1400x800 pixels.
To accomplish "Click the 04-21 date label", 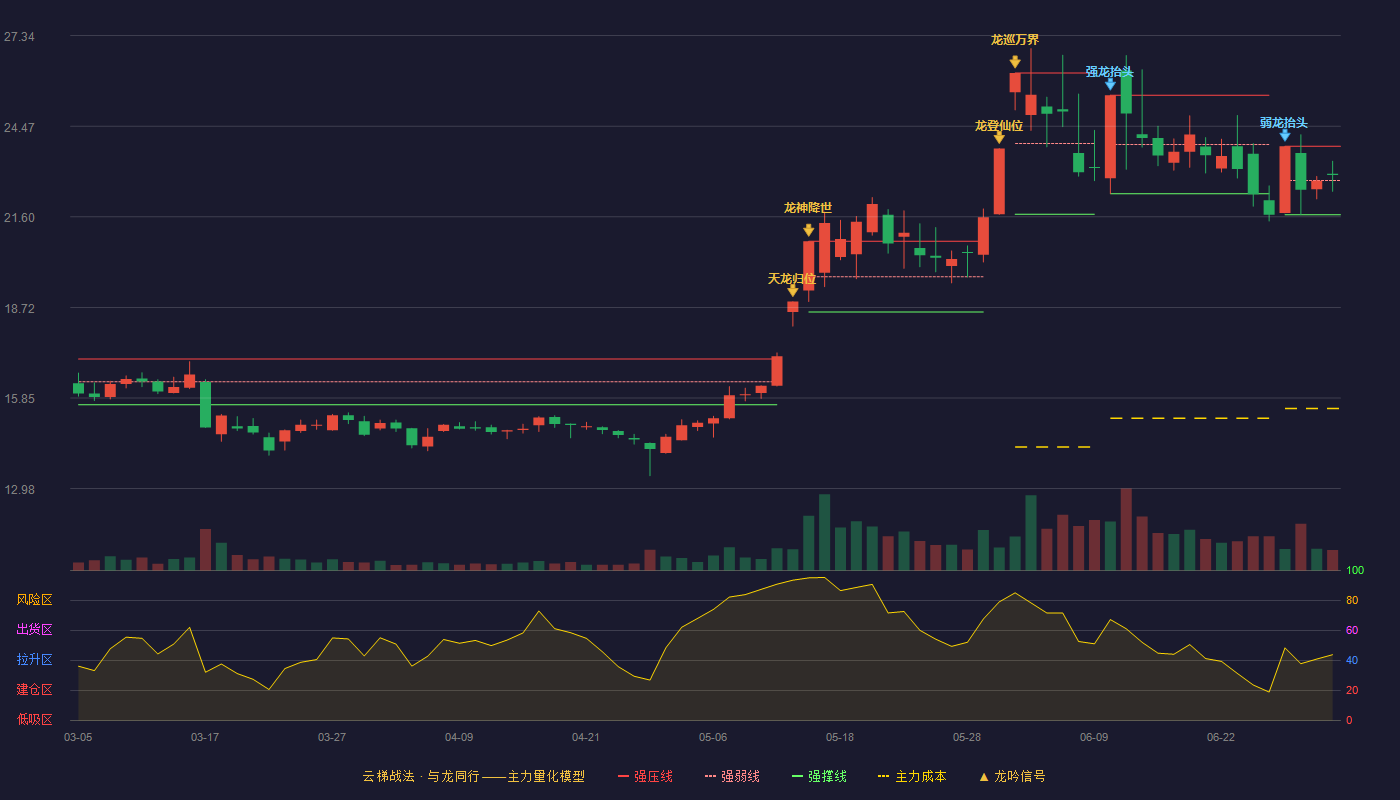I will (586, 737).
